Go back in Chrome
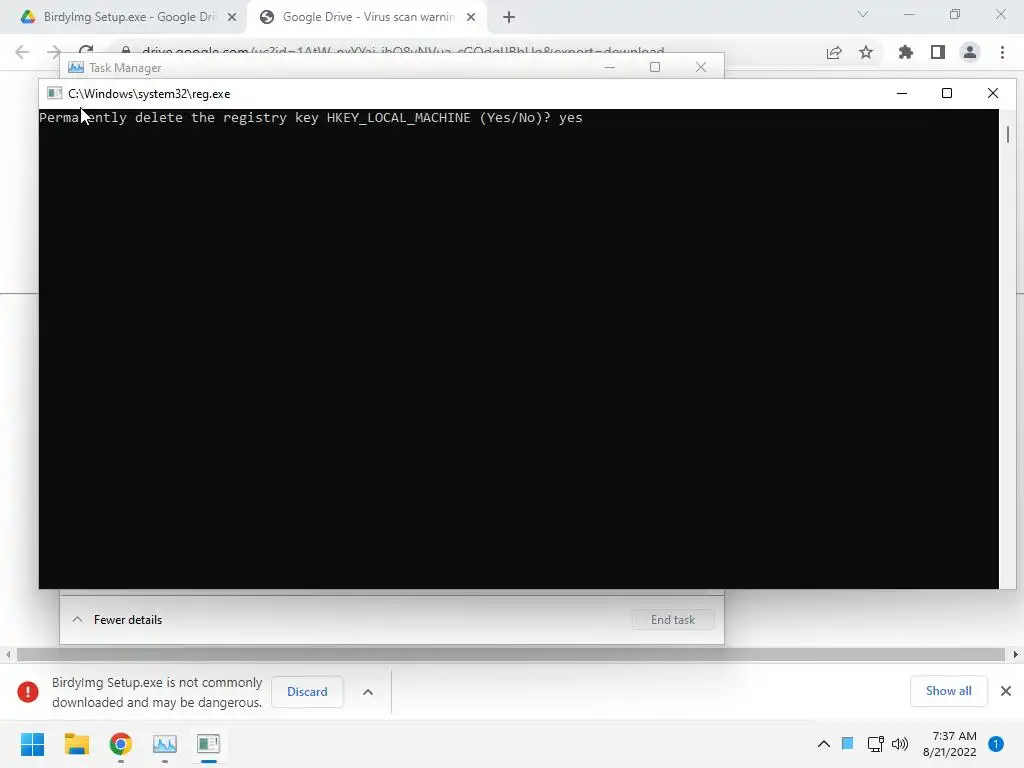Image resolution: width=1024 pixels, height=768 pixels. 22,52
